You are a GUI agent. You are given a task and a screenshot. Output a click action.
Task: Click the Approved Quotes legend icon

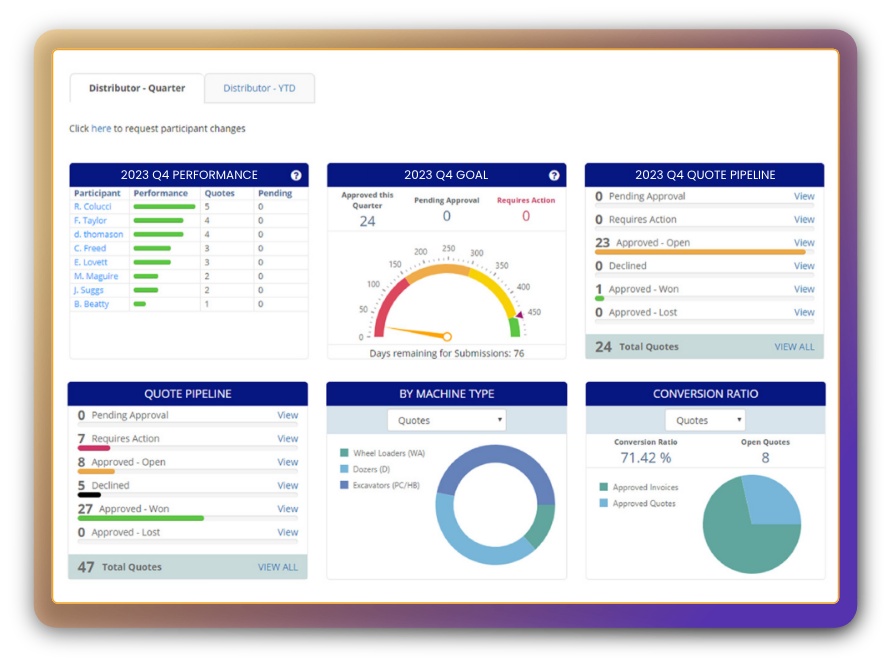coord(604,504)
